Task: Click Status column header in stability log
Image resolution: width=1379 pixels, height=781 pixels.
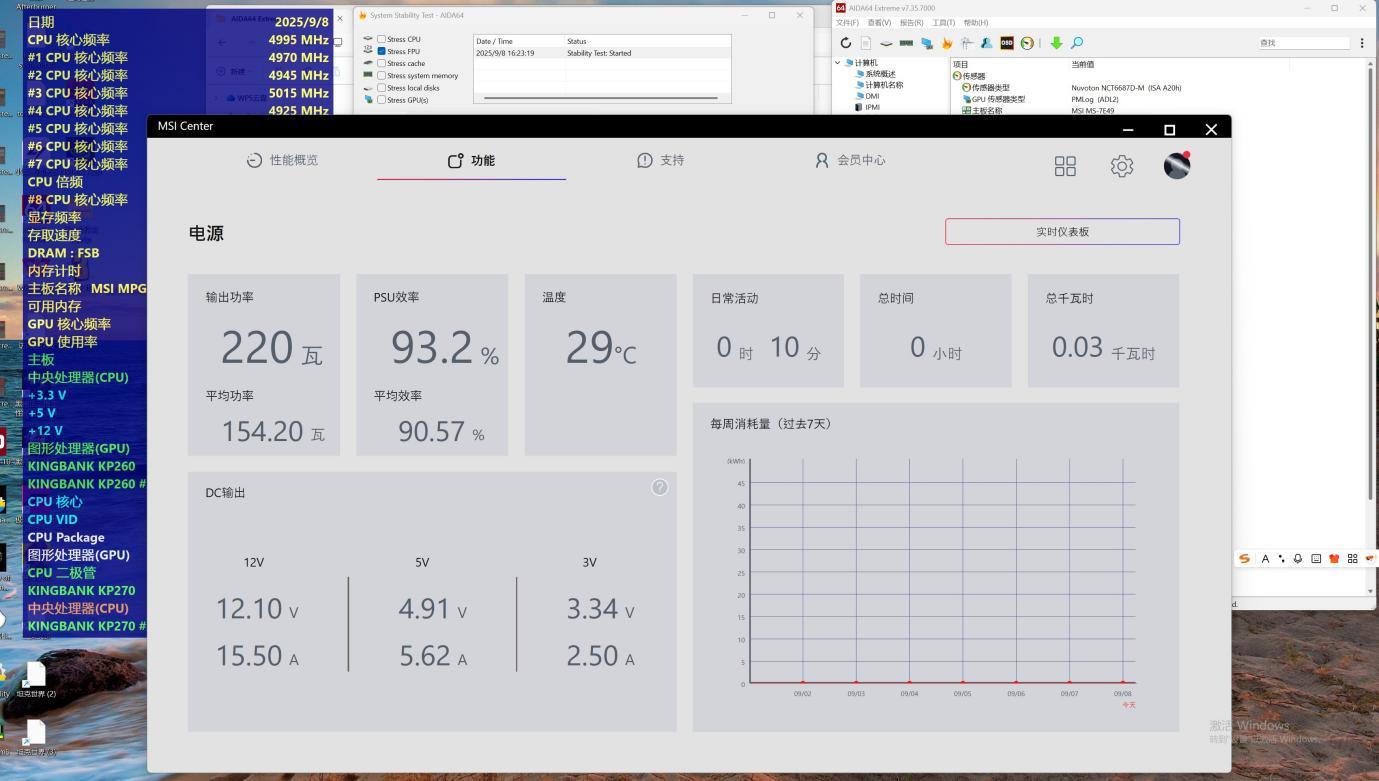Action: click(647, 41)
